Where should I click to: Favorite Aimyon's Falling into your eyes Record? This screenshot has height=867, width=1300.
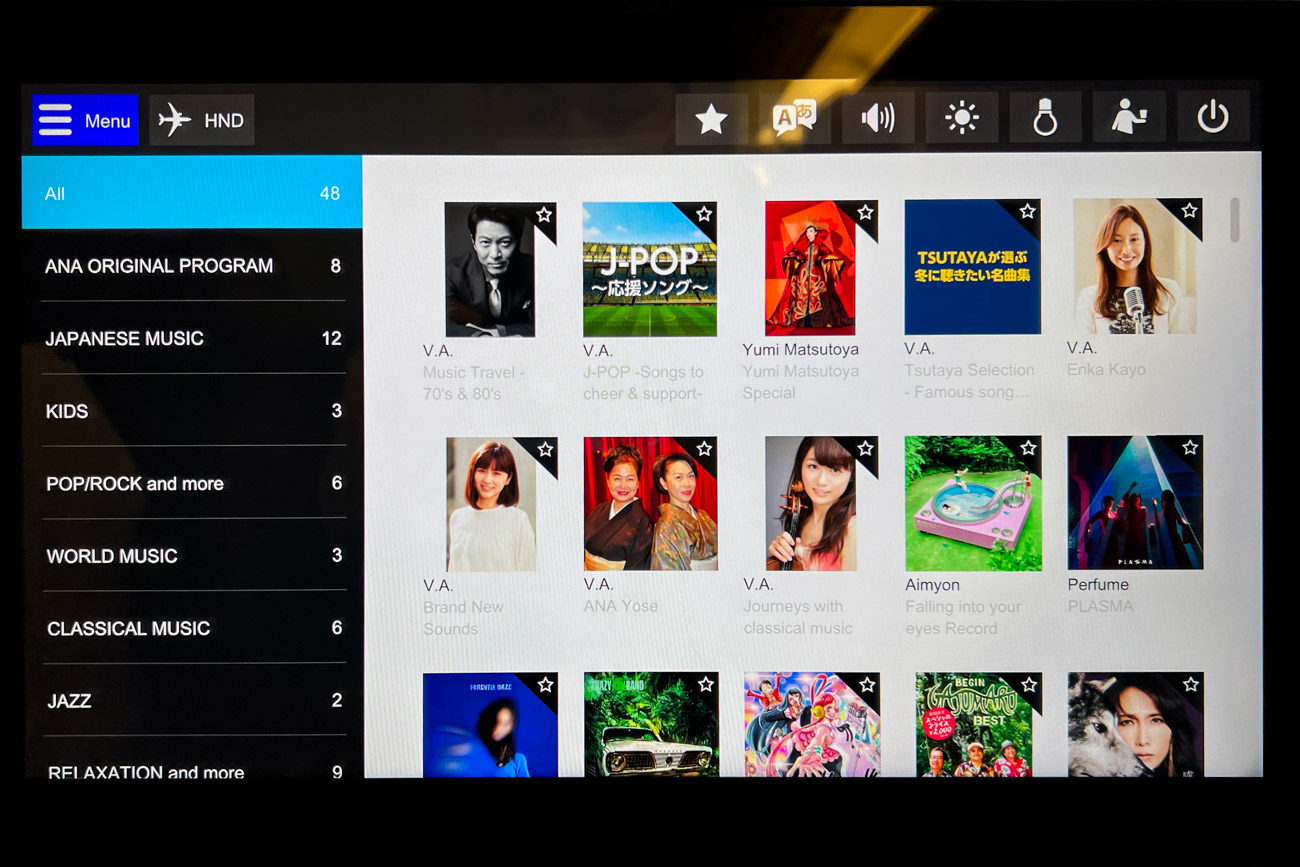pyautogui.click(x=1028, y=448)
